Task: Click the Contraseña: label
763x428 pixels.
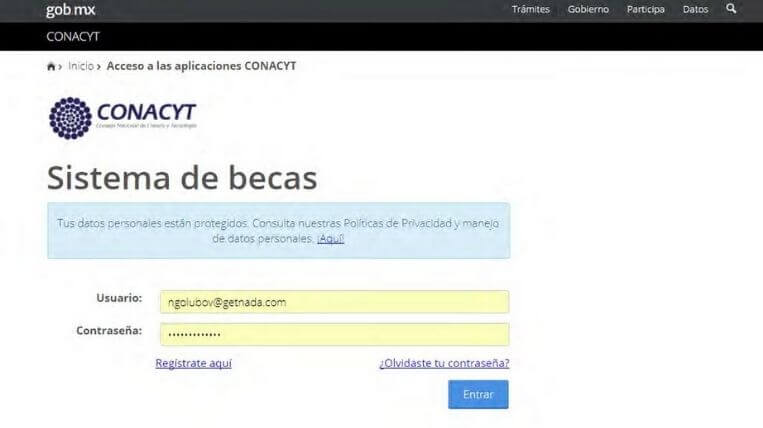Action: click(109, 331)
